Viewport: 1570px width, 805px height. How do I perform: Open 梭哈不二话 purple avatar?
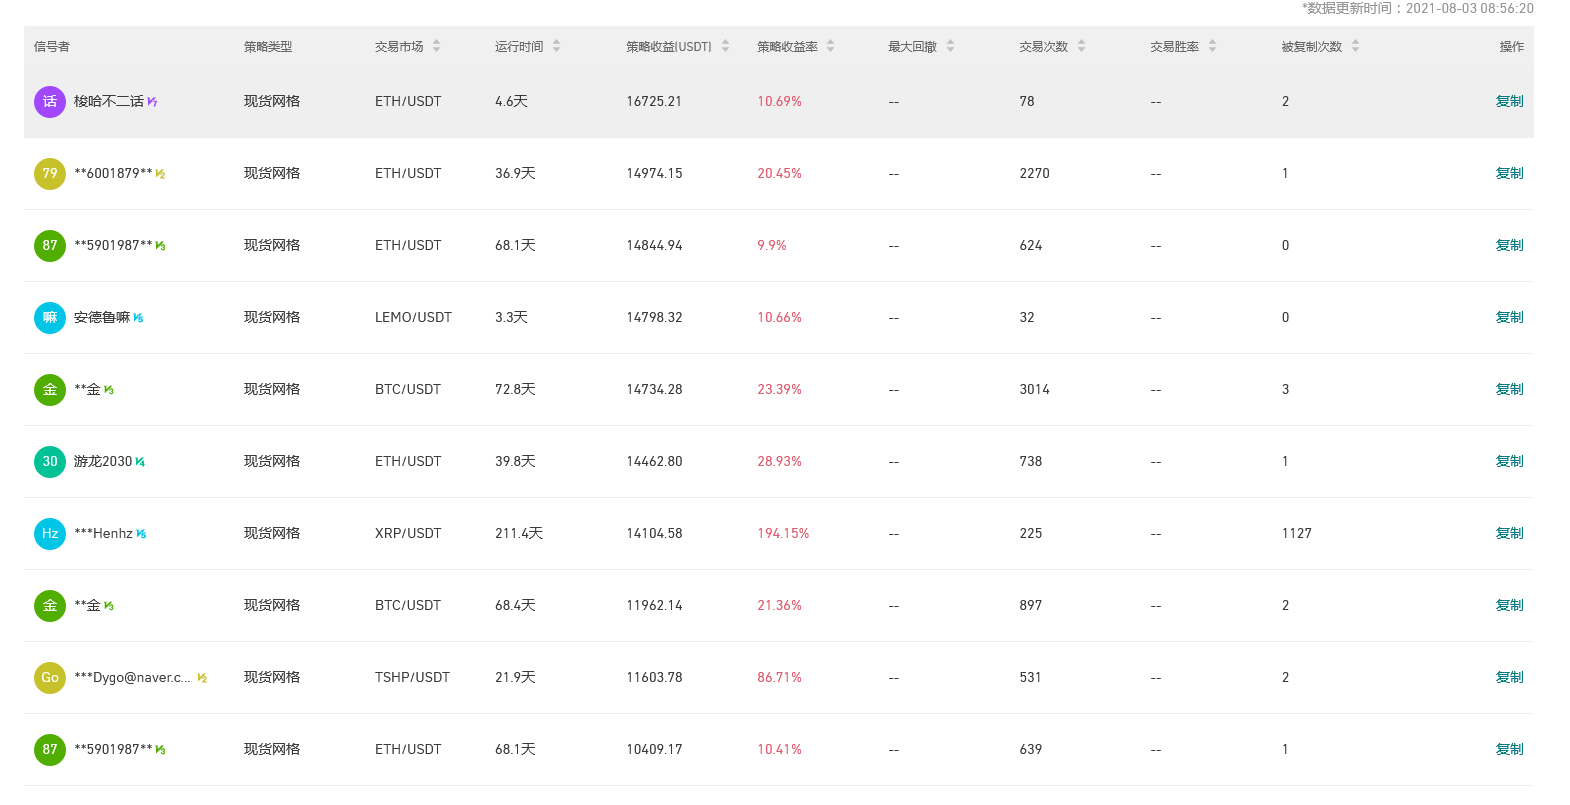pos(50,102)
